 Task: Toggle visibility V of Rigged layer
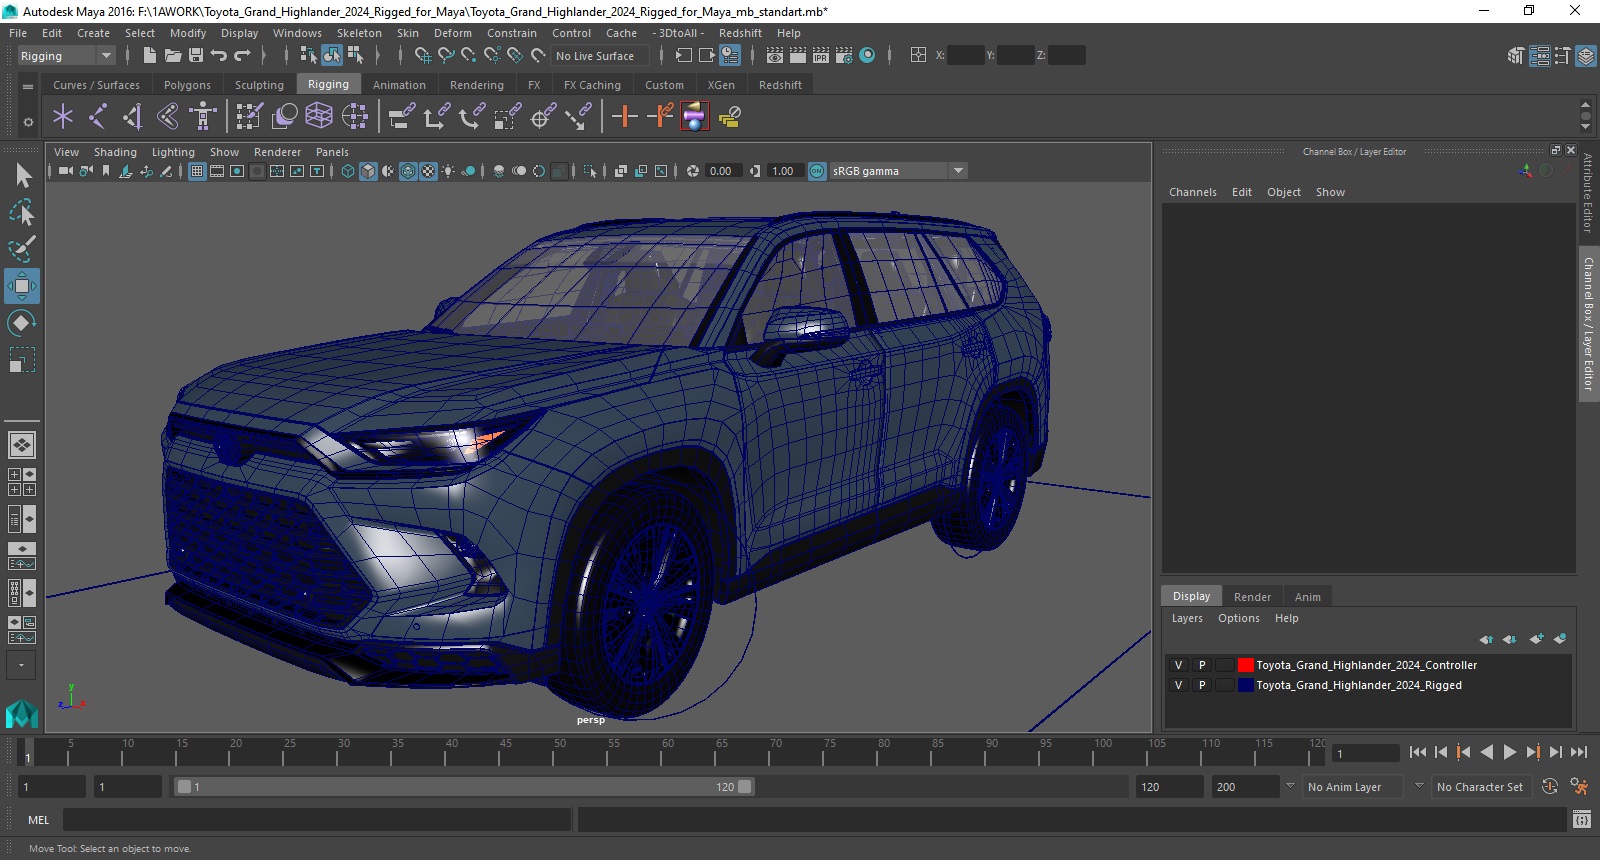(x=1178, y=685)
